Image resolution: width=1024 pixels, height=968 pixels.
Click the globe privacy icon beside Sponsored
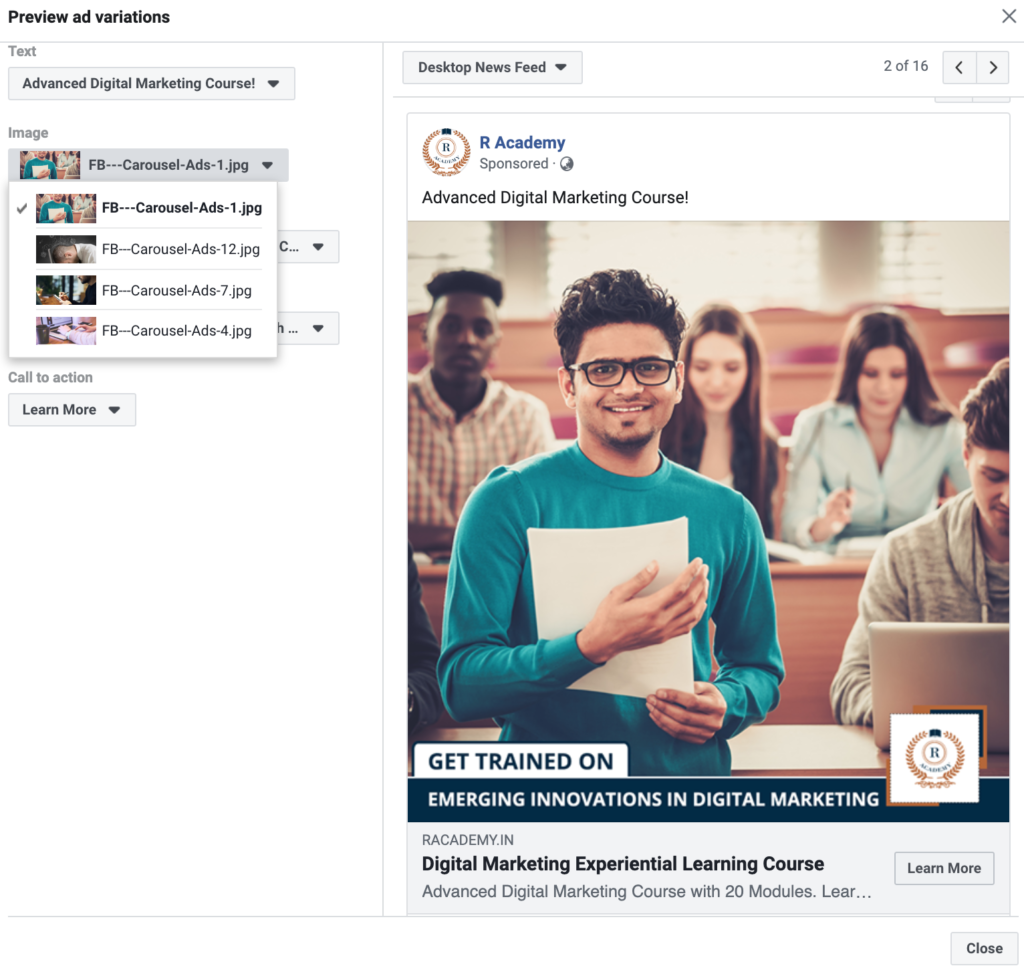tap(568, 164)
